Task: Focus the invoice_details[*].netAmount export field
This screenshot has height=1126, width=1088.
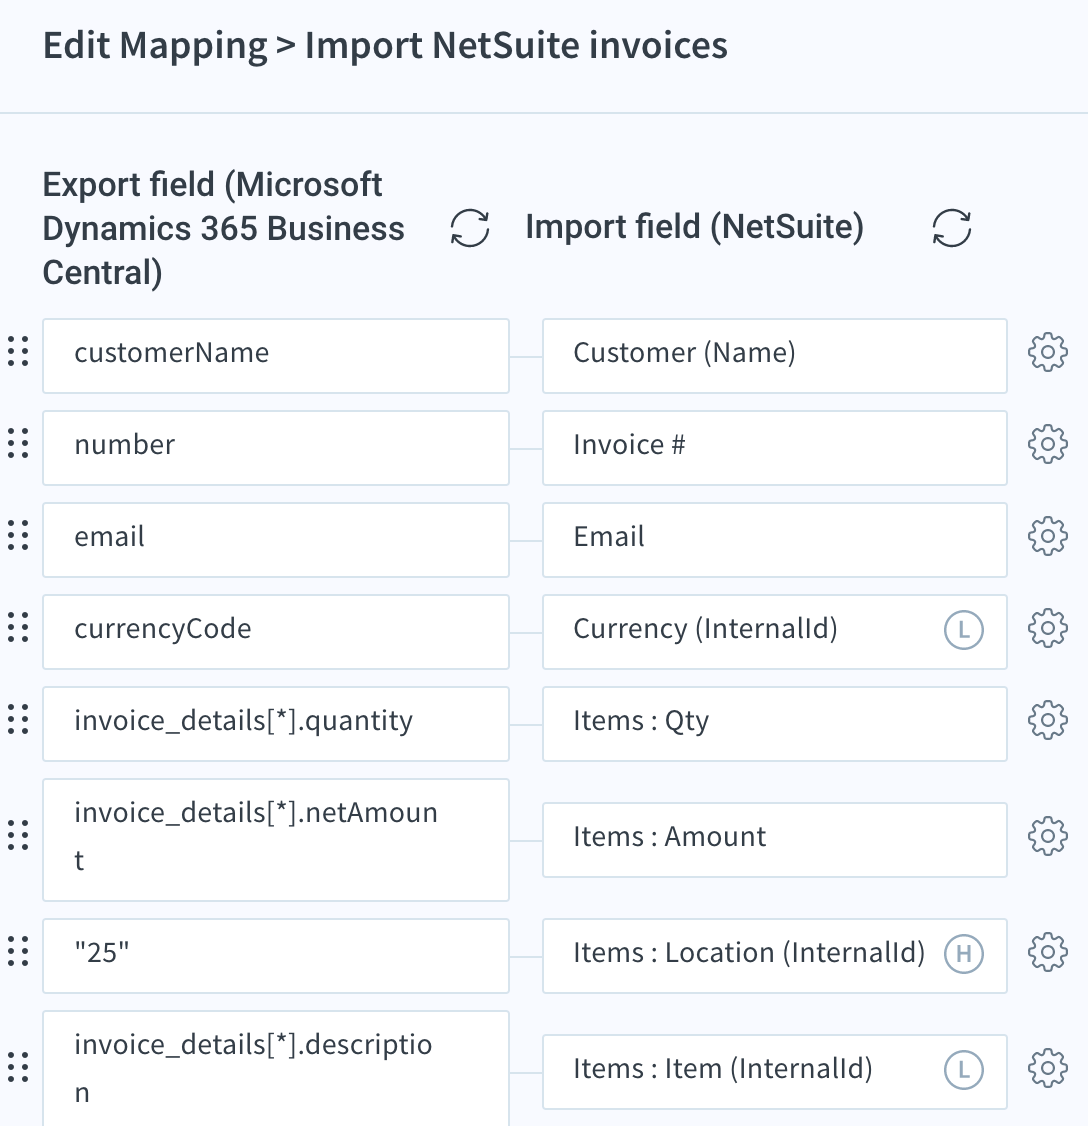Action: tap(276, 840)
